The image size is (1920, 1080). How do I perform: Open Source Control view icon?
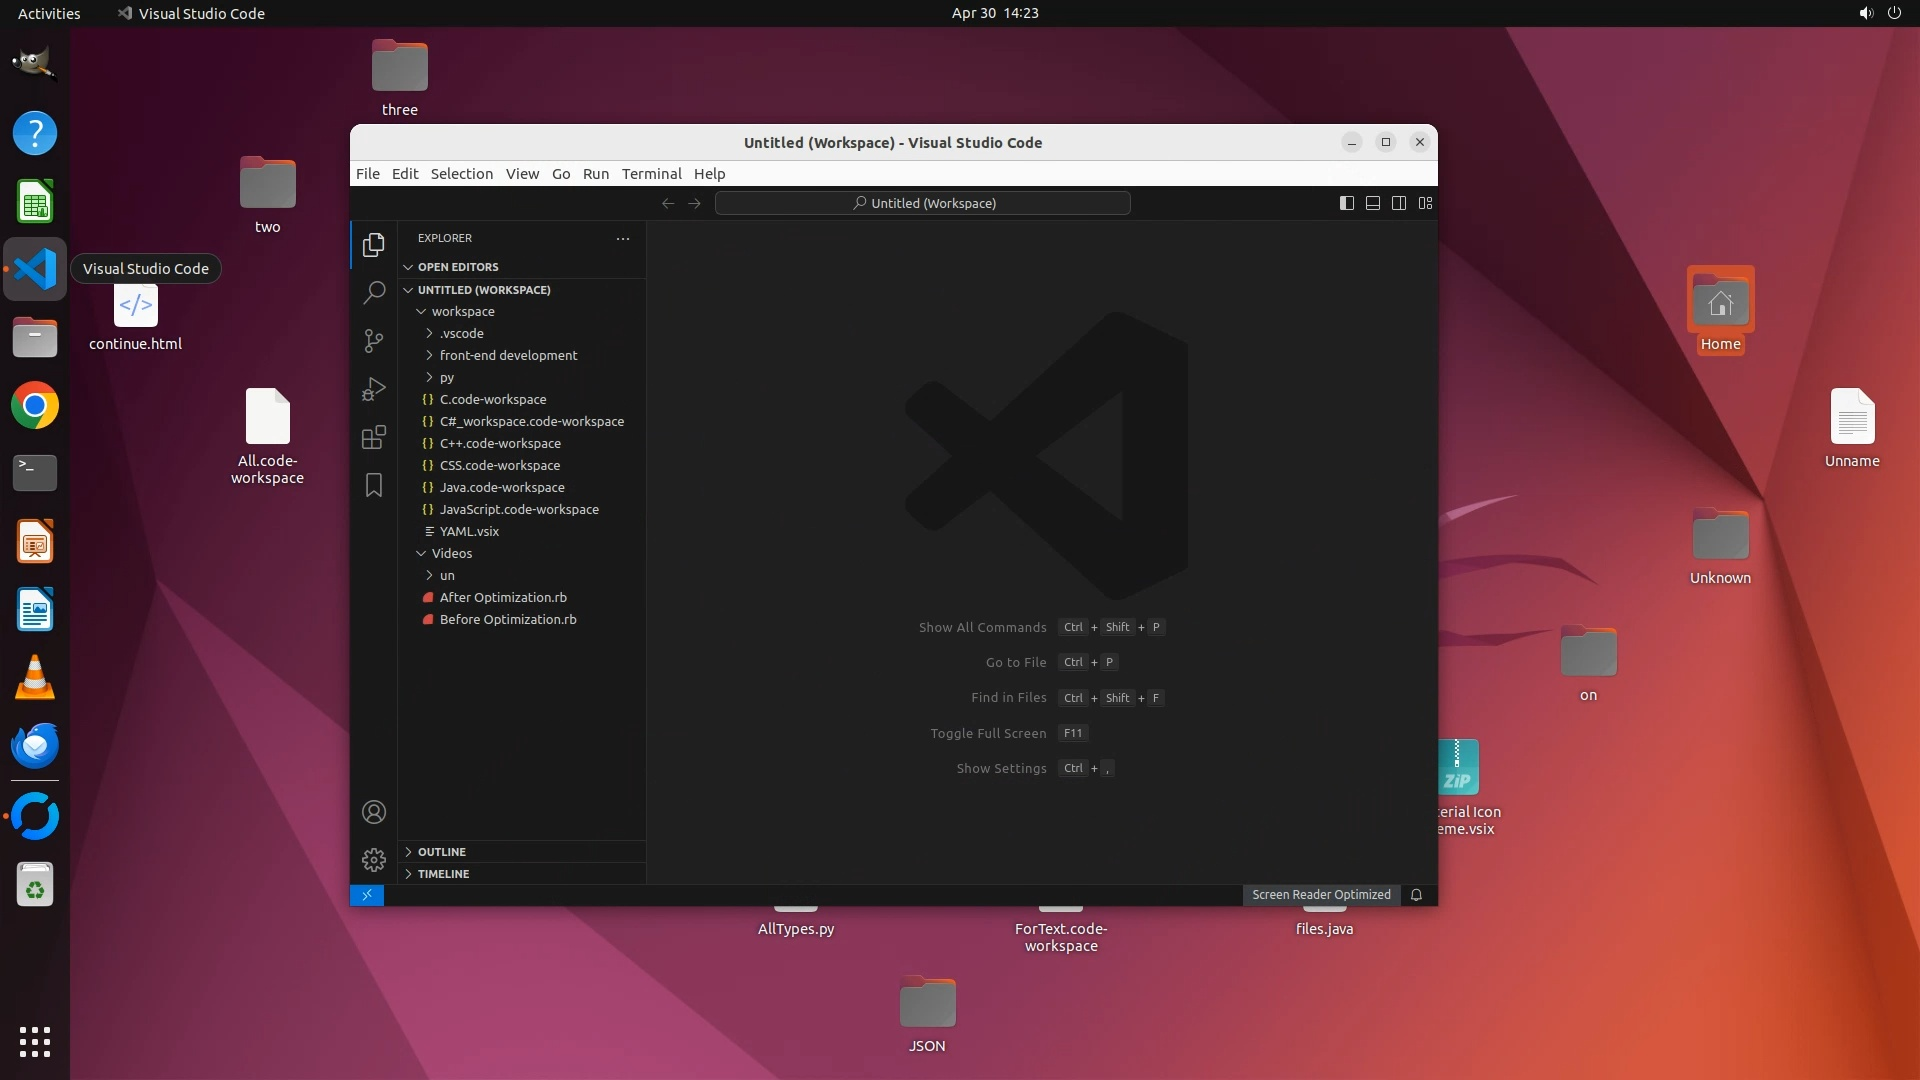[x=374, y=341]
